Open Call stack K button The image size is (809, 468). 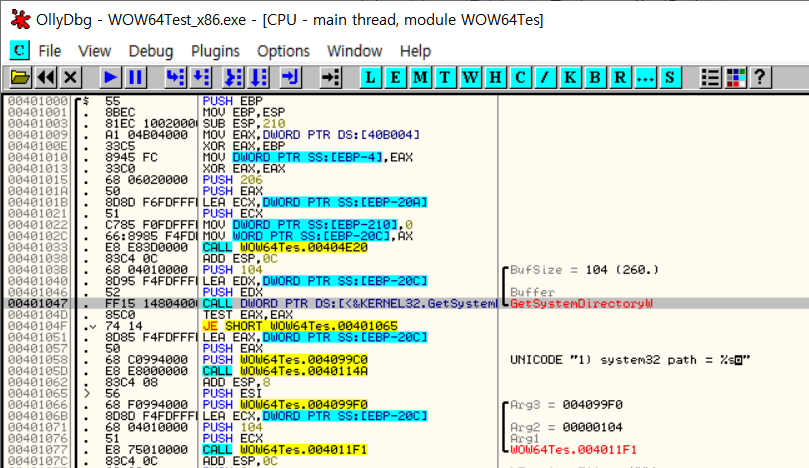[570, 77]
